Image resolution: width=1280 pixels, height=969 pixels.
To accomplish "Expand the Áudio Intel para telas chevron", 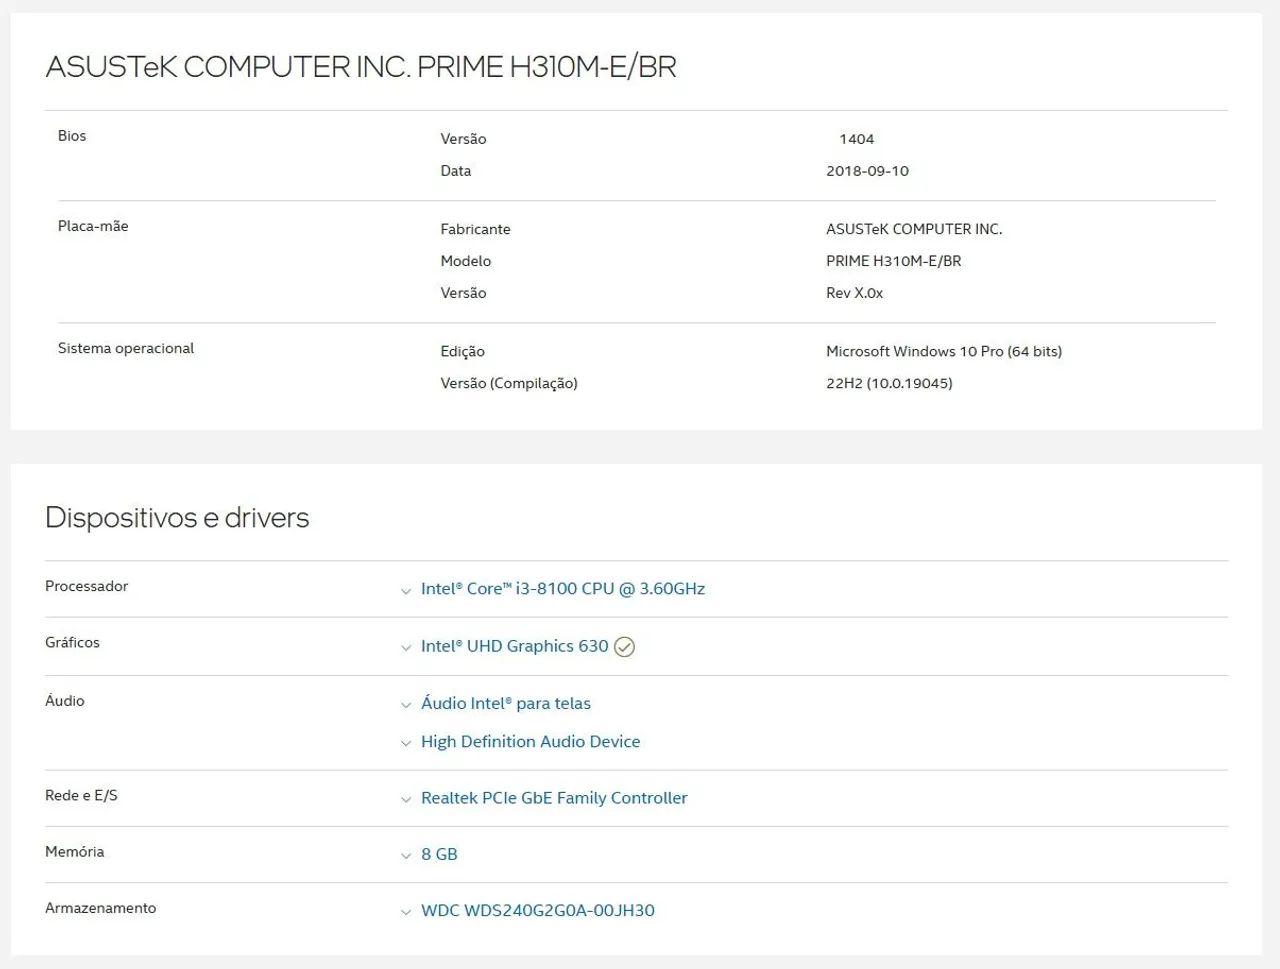I will [x=406, y=705].
